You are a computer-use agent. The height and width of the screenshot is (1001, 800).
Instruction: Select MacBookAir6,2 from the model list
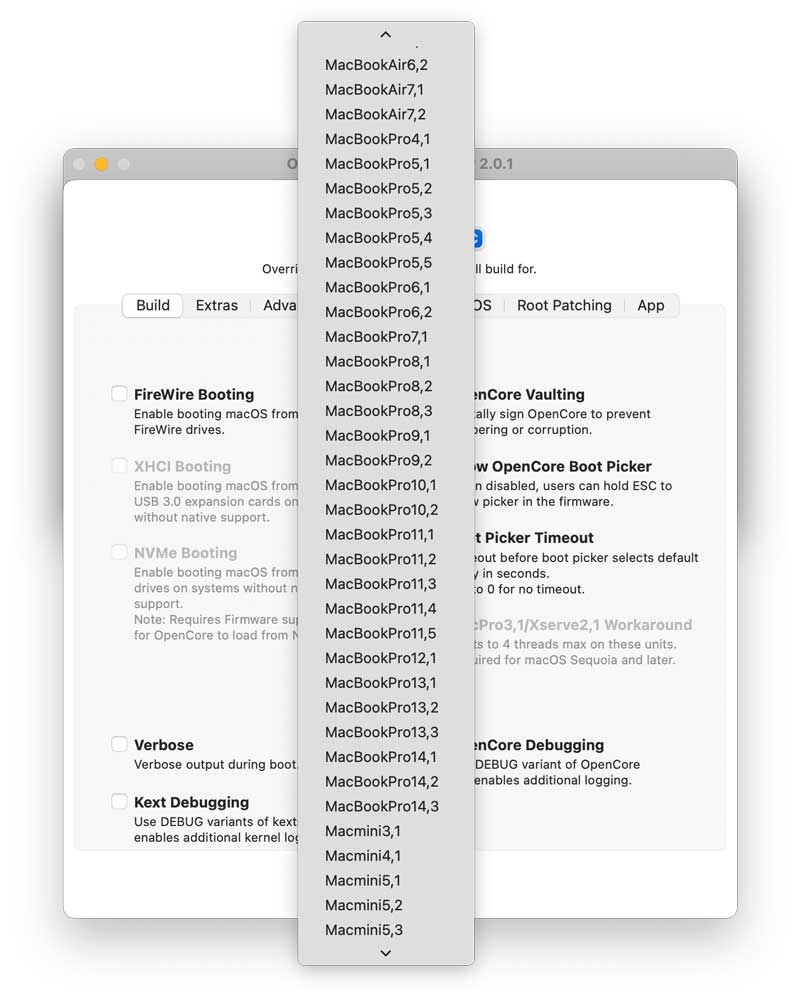click(x=386, y=65)
